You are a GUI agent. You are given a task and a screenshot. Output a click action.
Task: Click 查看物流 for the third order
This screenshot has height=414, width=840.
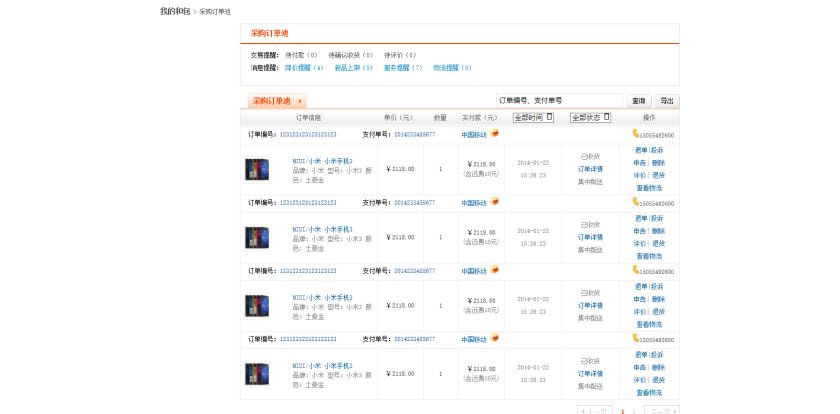pos(649,324)
